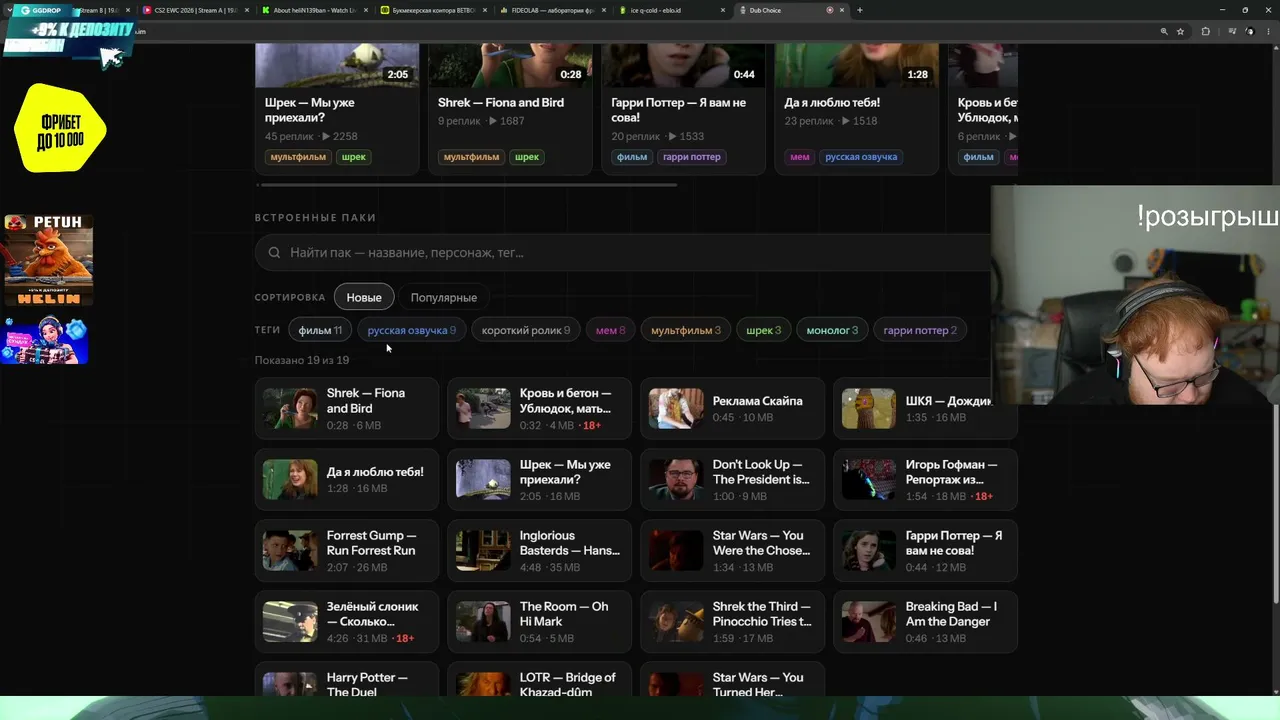
Task: Open The Room — Oh Hi Mark pack
Action: click(x=539, y=621)
